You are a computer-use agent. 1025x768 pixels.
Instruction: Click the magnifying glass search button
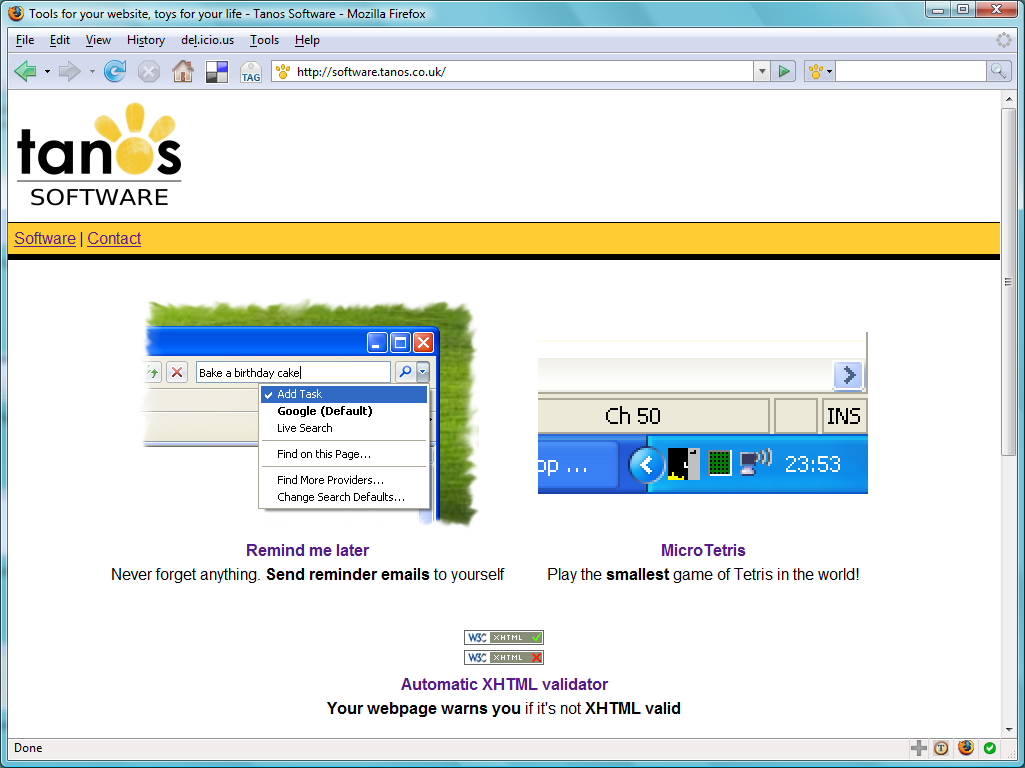[x=998, y=71]
